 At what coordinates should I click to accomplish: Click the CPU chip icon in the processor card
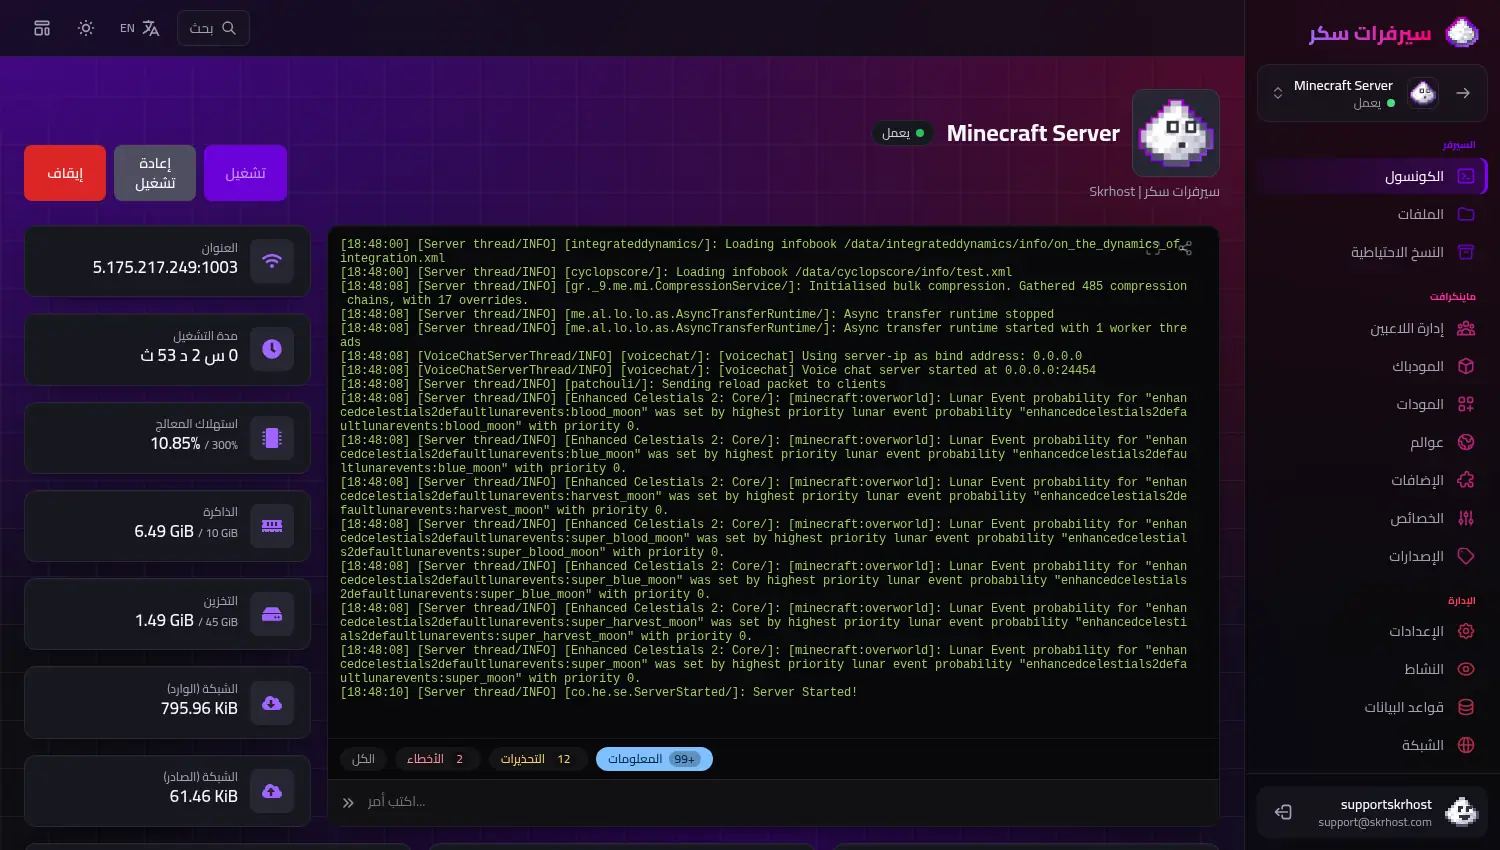[x=272, y=437]
